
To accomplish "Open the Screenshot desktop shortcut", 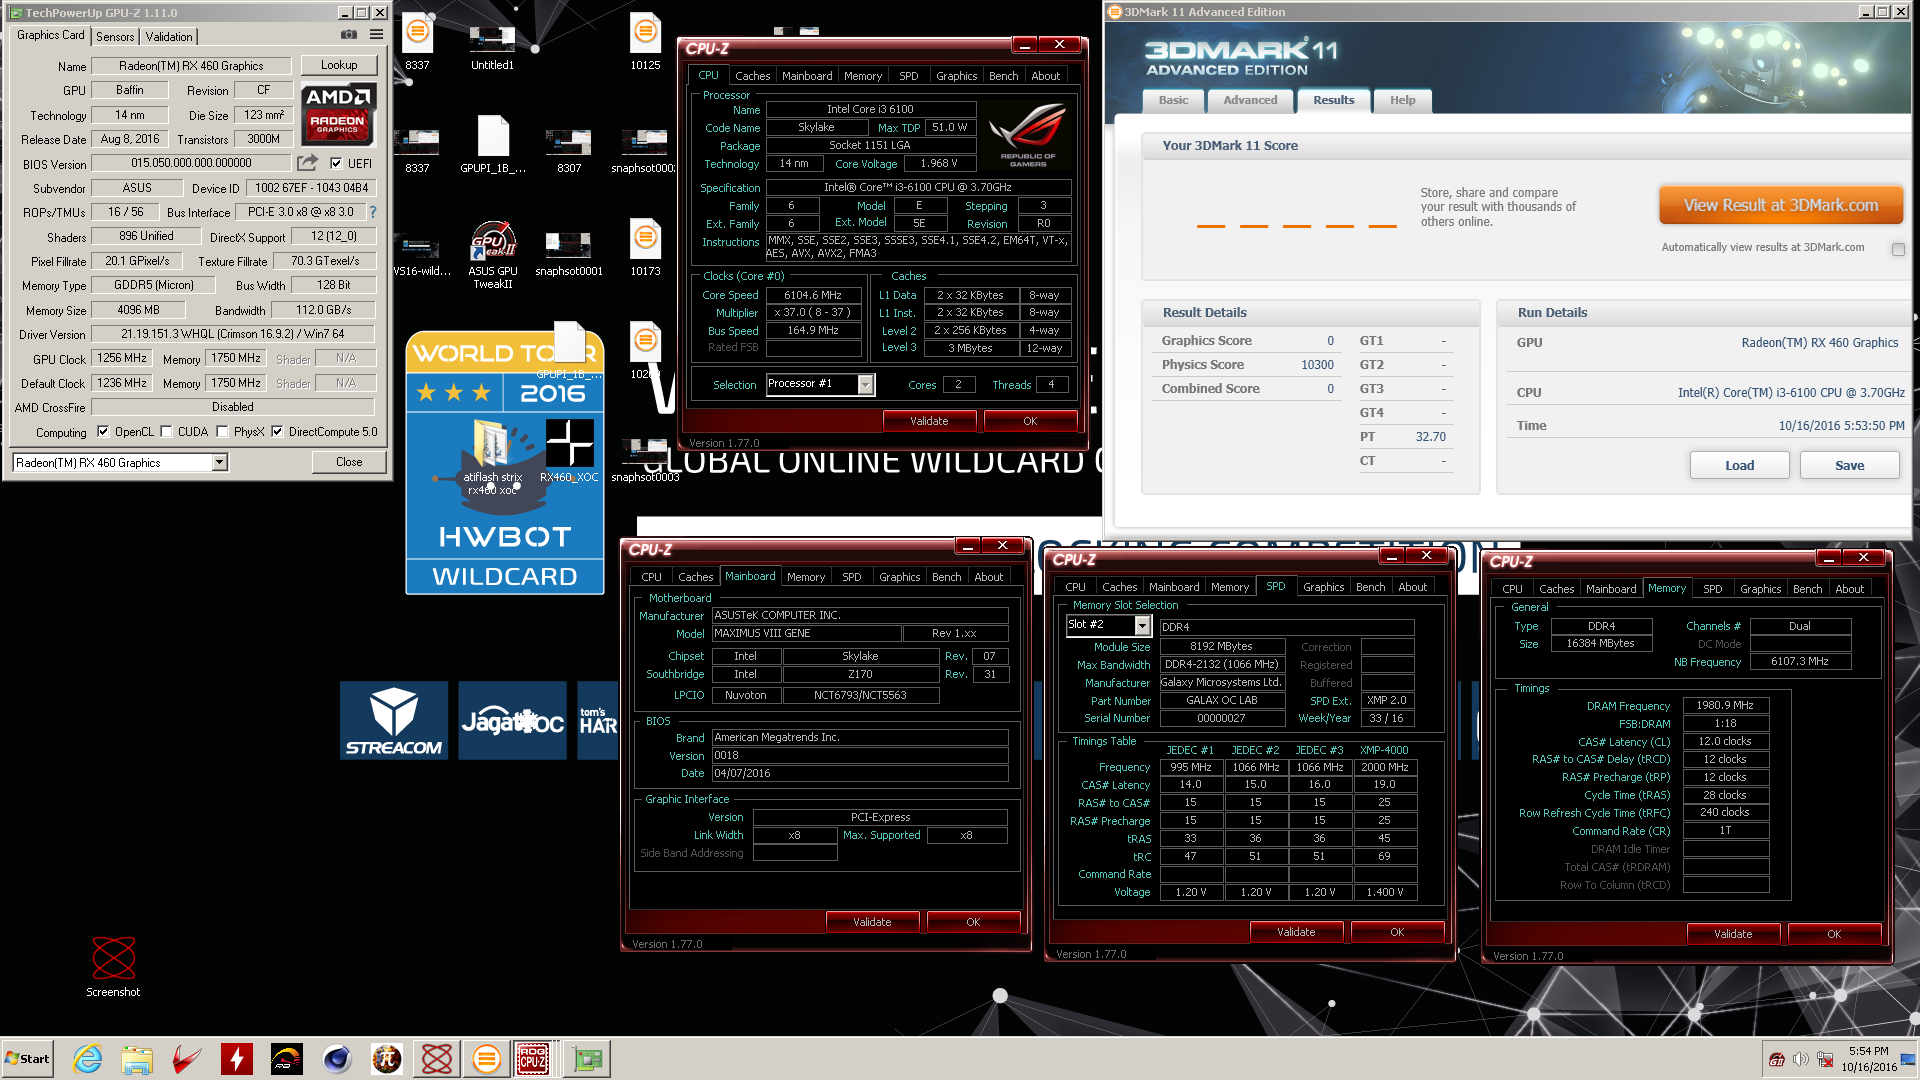I will [113, 966].
